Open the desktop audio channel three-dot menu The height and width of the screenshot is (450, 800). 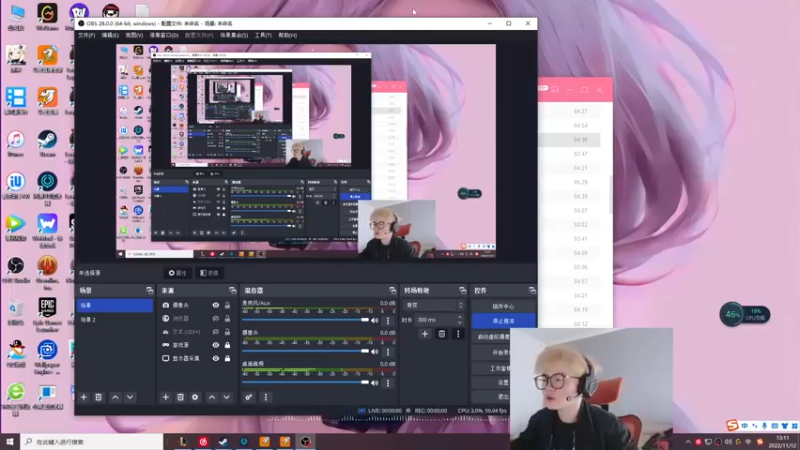[x=388, y=383]
